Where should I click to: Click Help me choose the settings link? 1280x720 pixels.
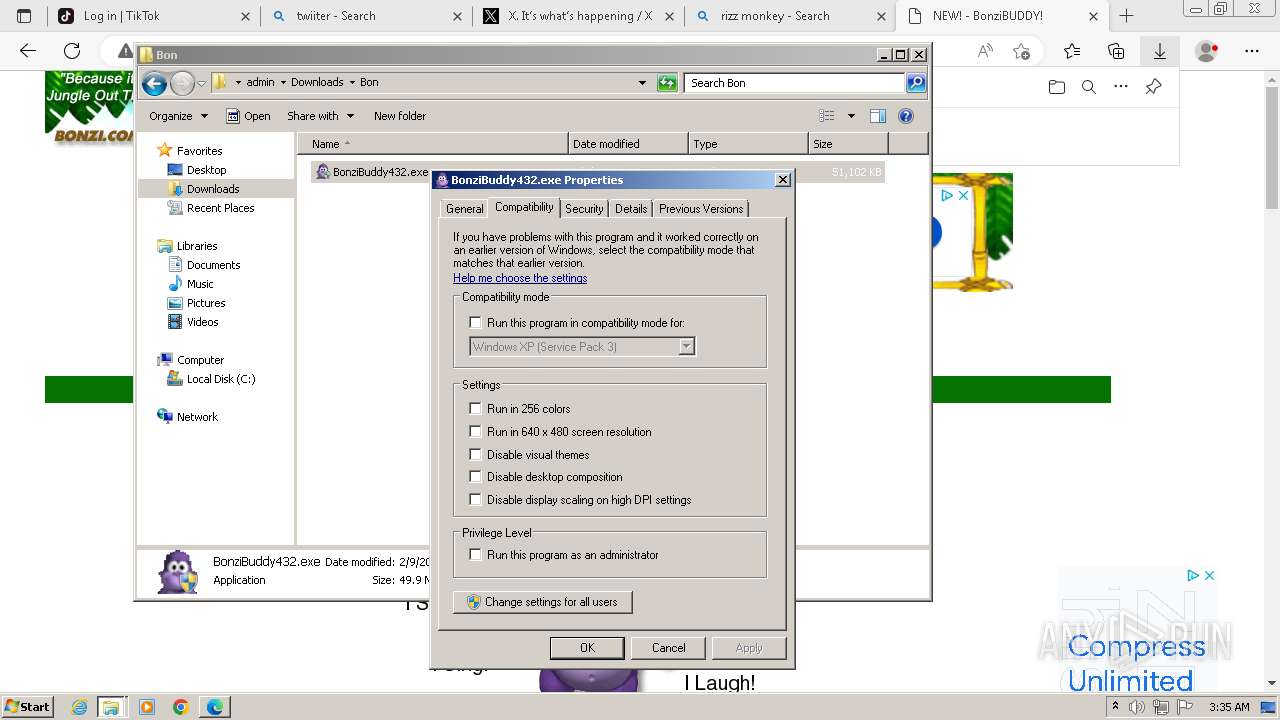520,278
